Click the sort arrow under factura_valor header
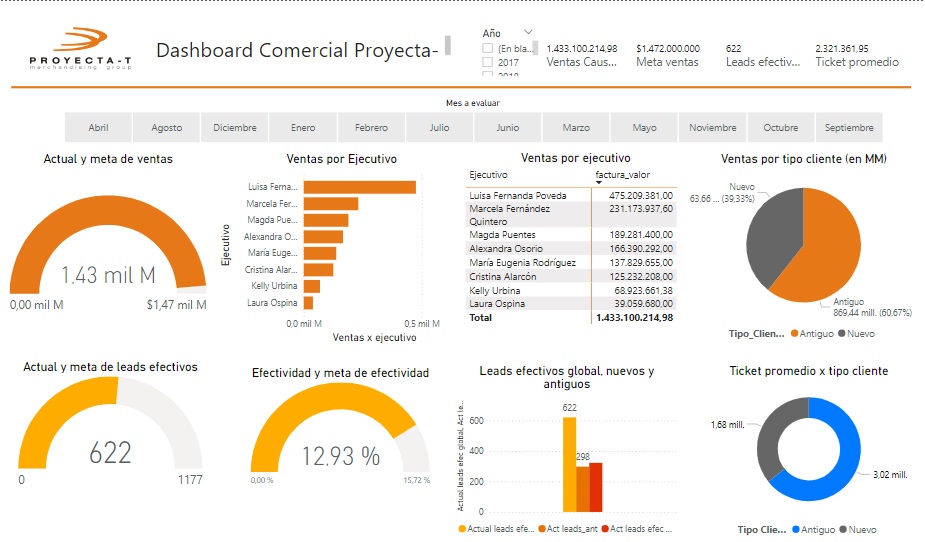 tap(598, 182)
